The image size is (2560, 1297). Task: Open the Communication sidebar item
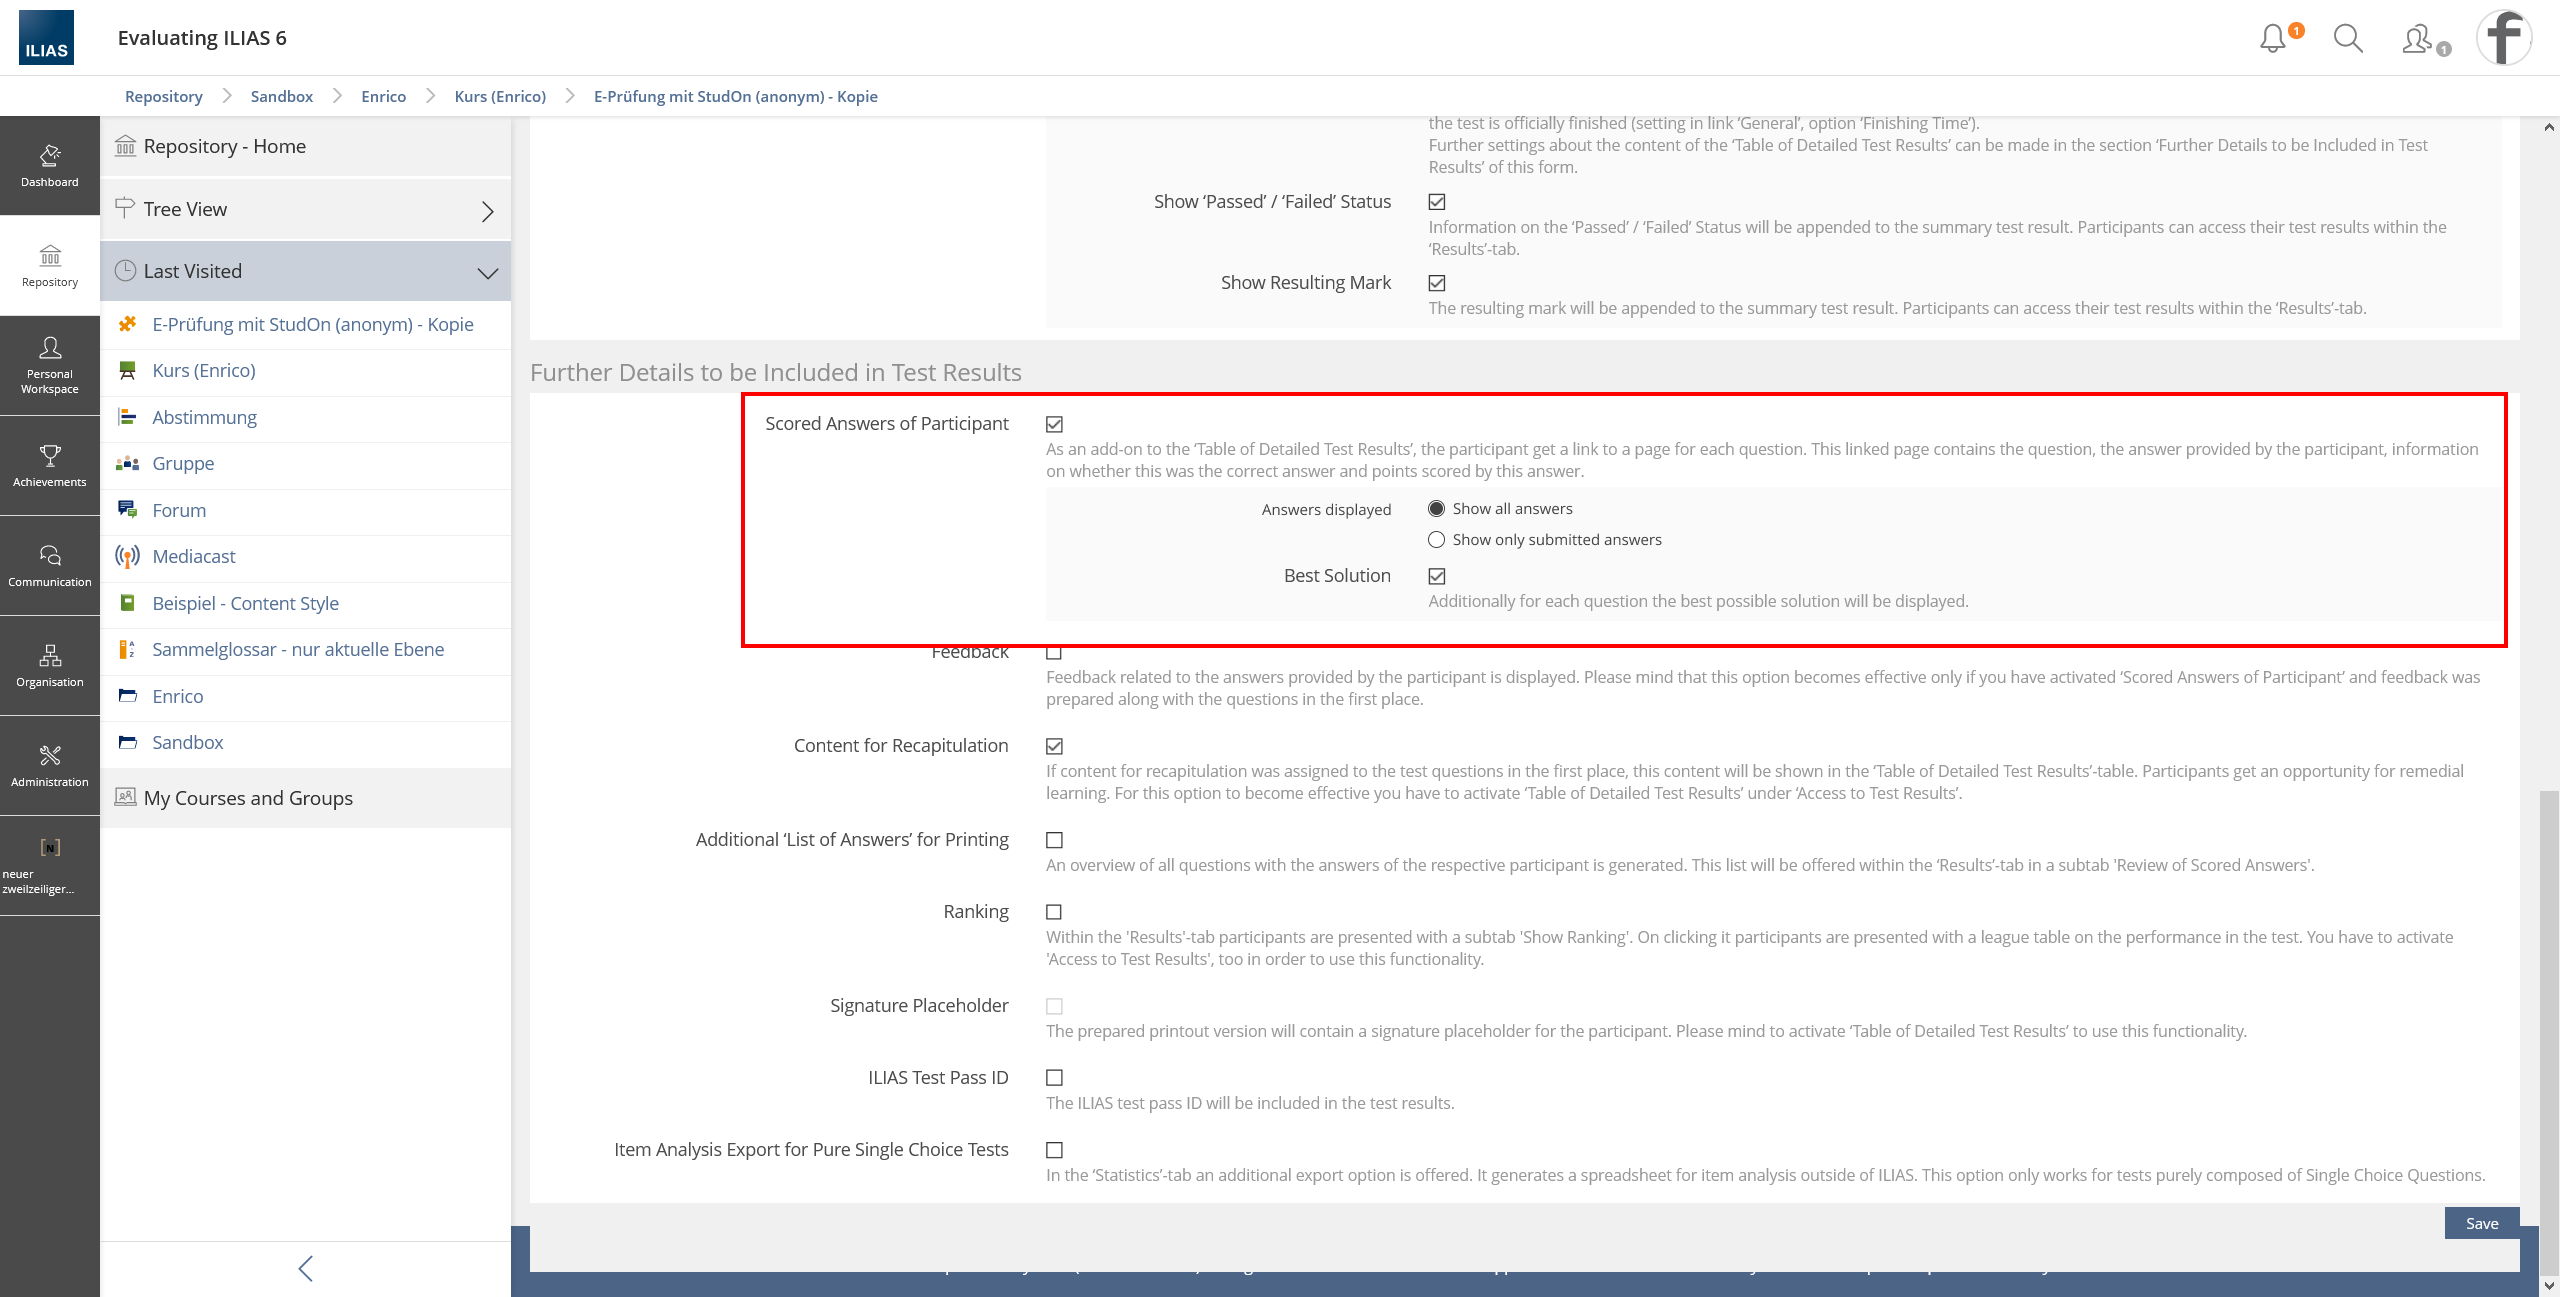pyautogui.click(x=50, y=566)
